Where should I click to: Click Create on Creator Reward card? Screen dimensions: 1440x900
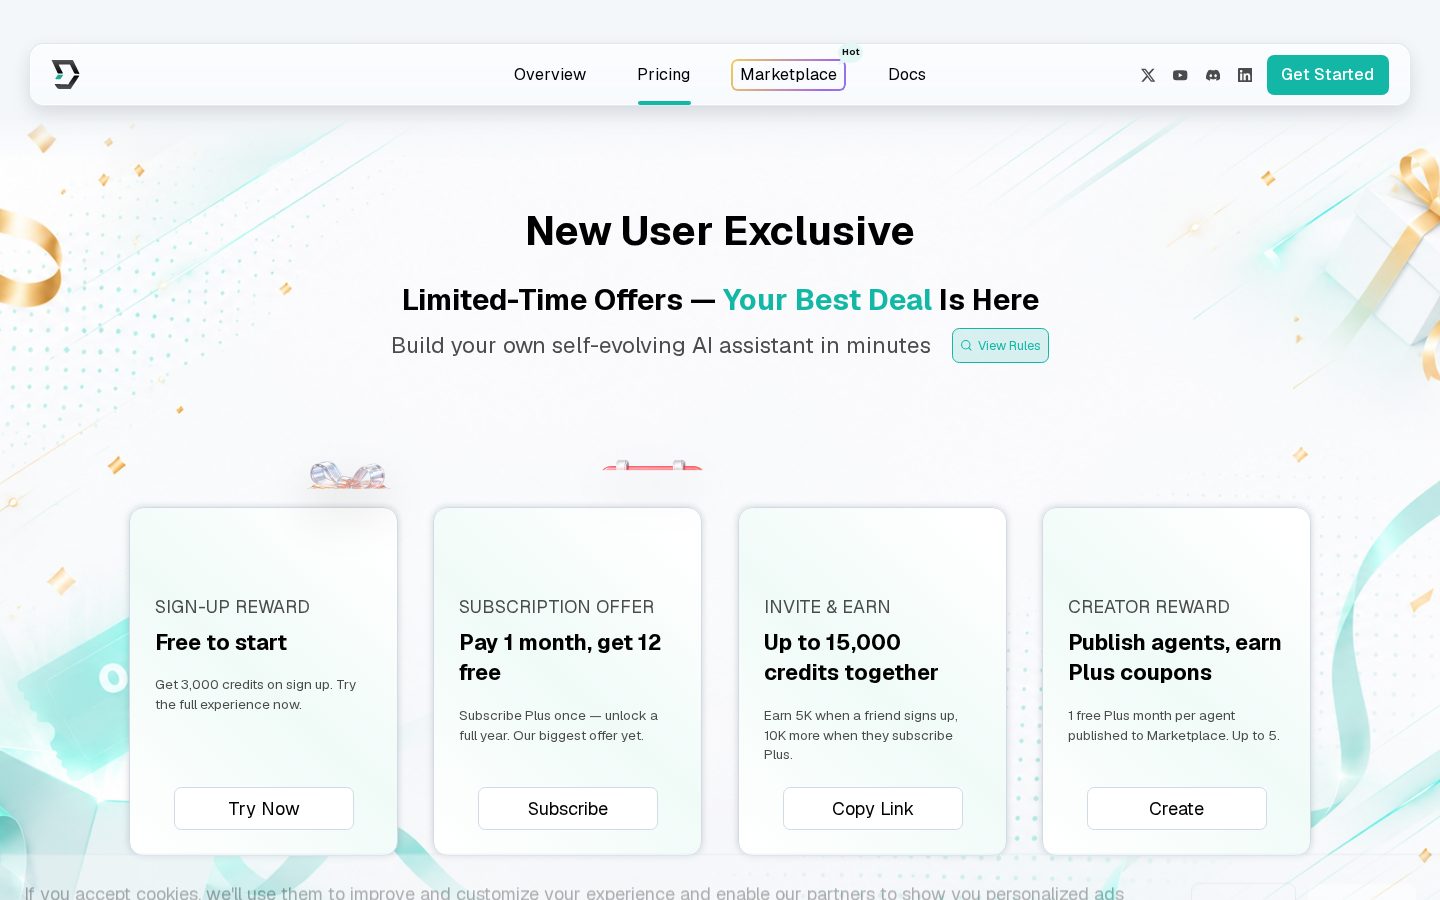click(1177, 808)
